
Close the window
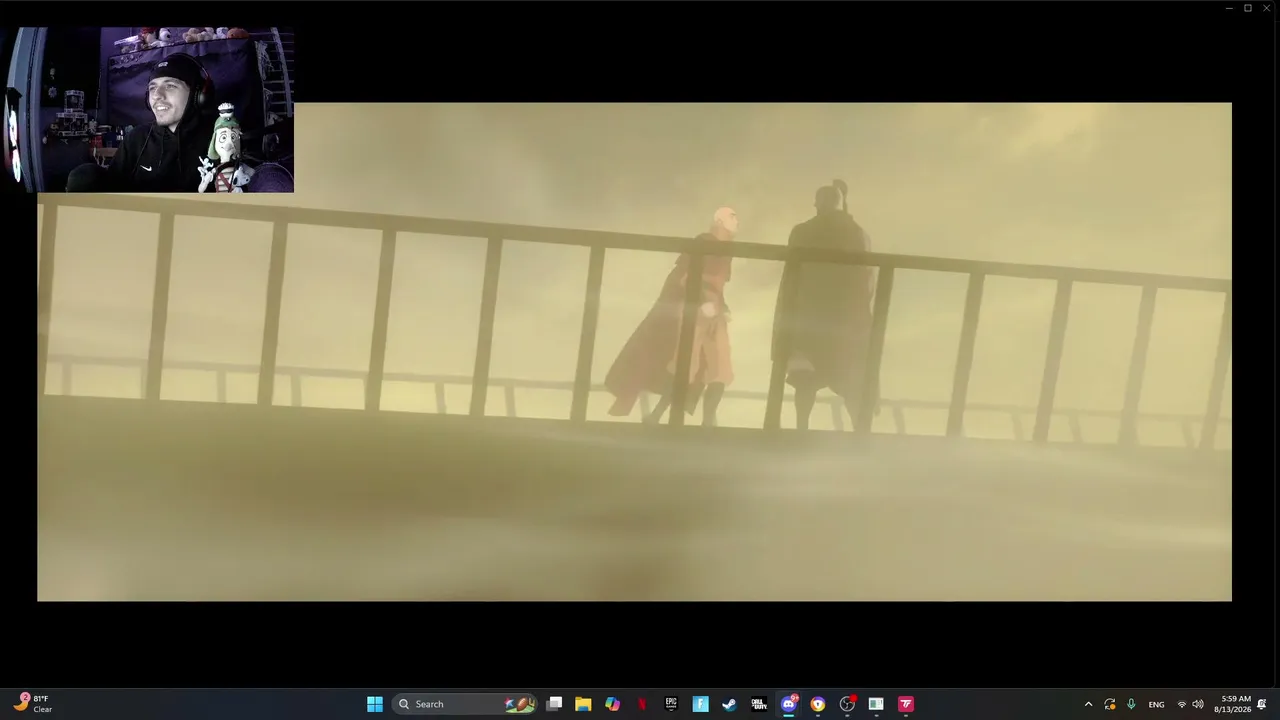[1267, 8]
